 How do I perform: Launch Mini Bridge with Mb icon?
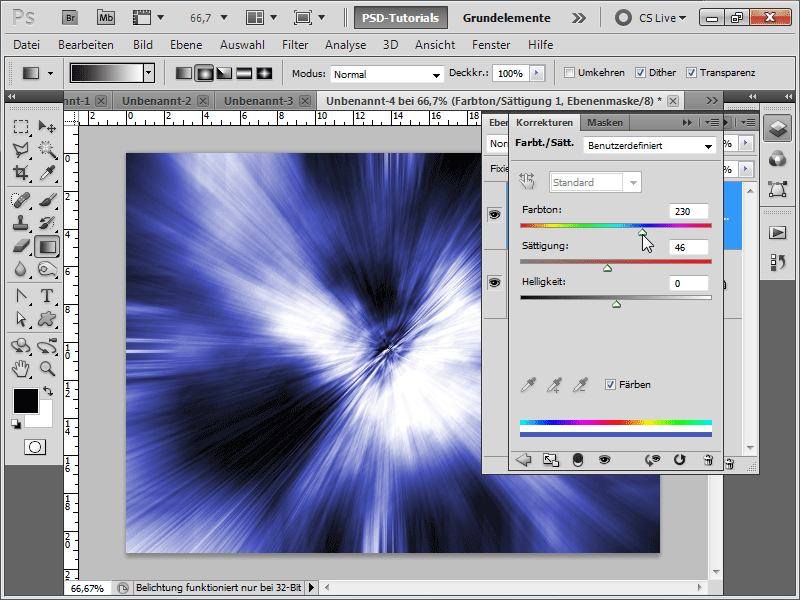106,18
